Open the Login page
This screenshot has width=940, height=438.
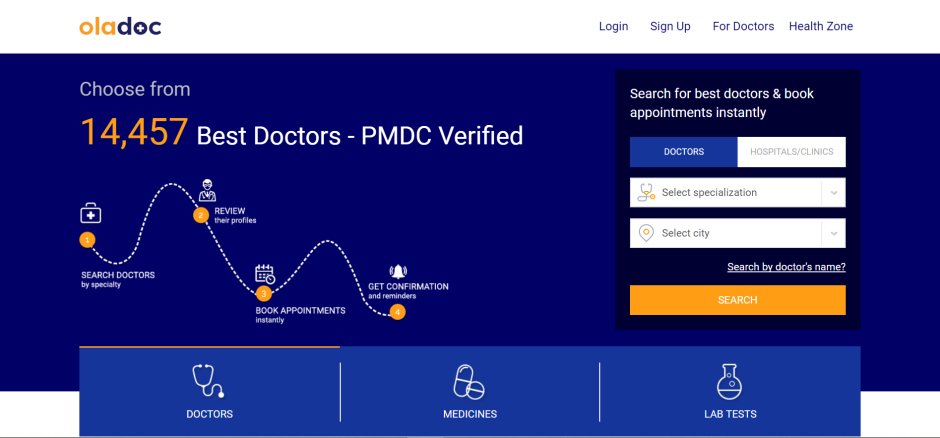613,27
